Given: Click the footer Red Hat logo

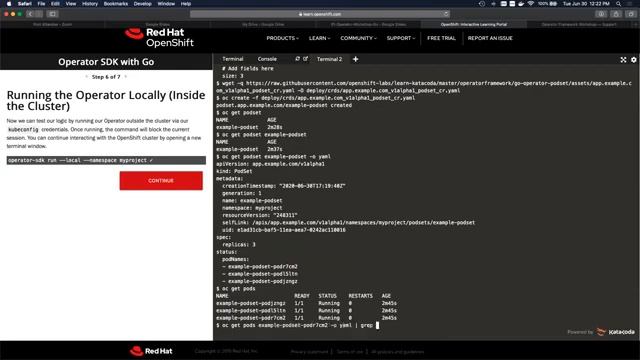Looking at the screenshot, I should (x=151, y=351).
